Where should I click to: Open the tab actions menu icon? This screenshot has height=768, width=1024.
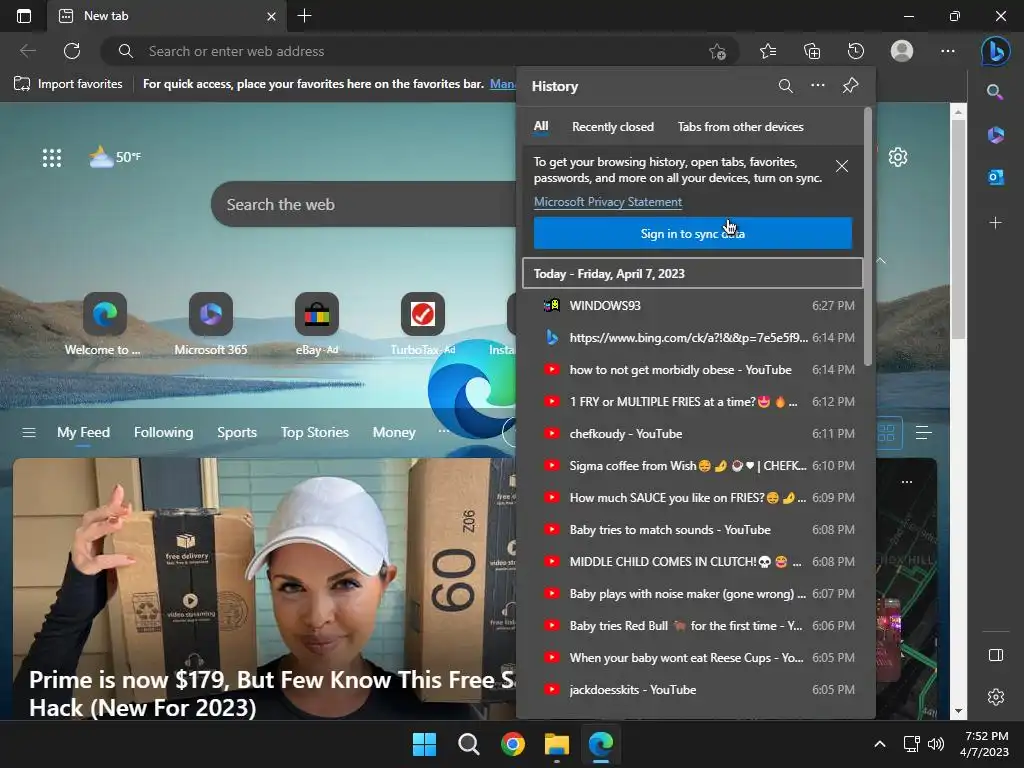[x=24, y=16]
